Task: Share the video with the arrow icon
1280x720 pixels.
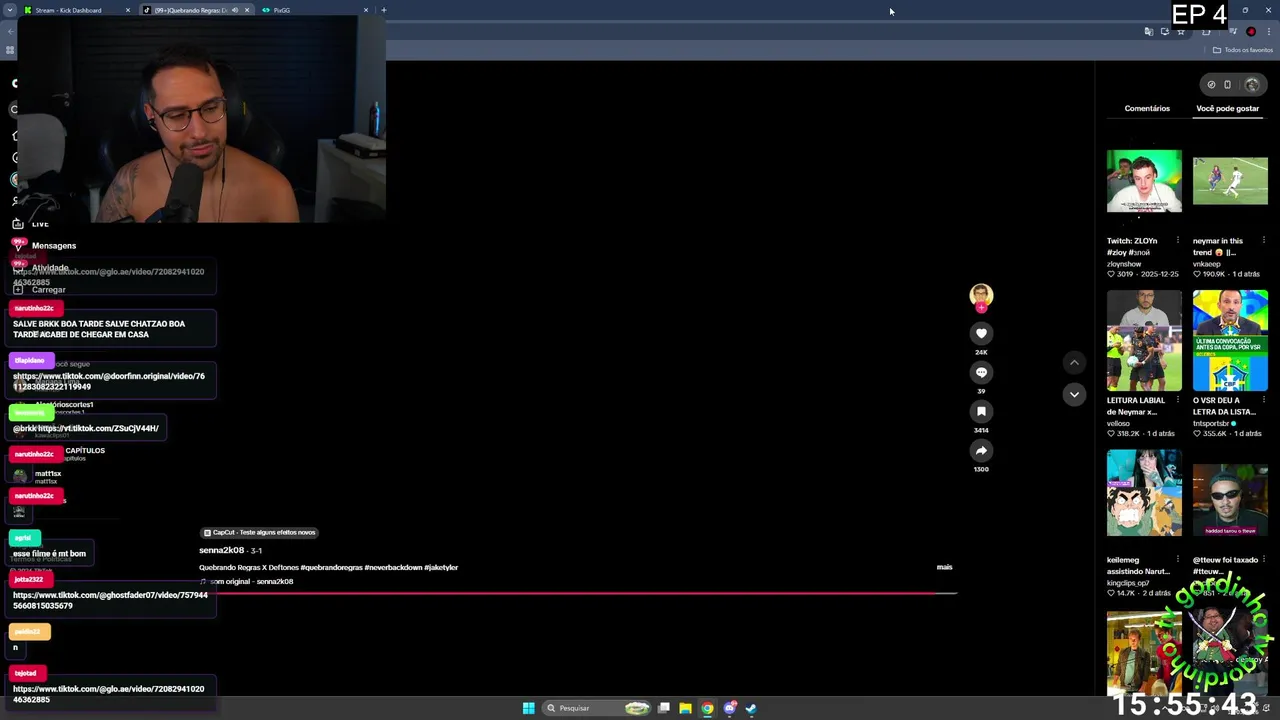Action: [981, 450]
